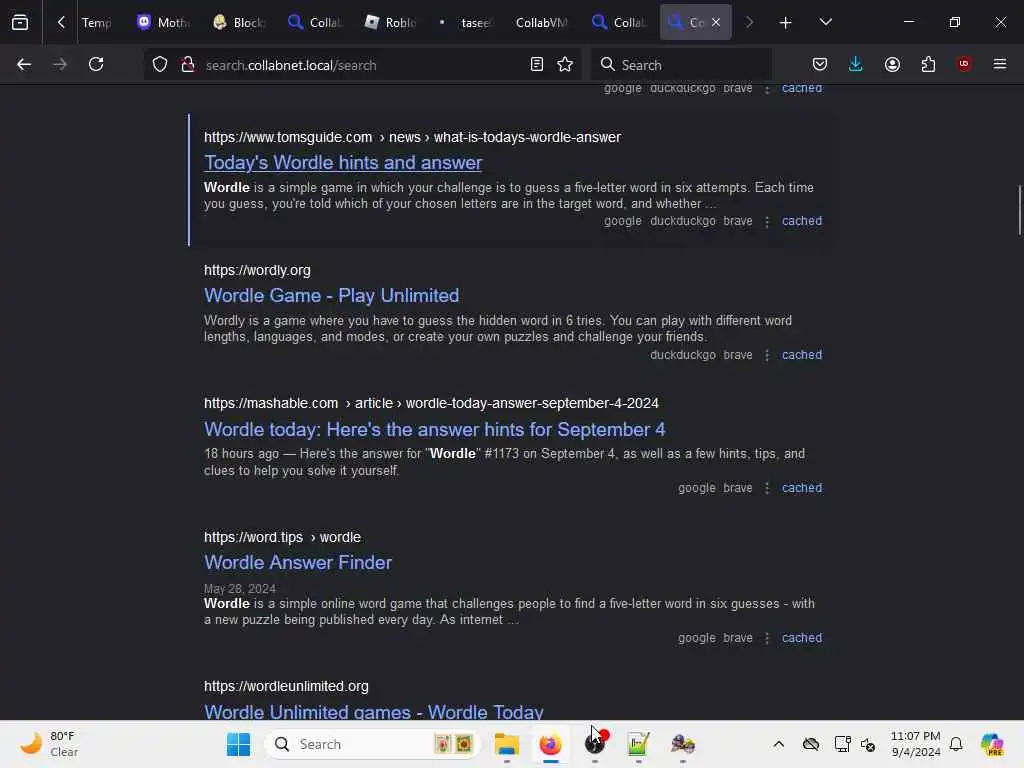Open Save to Pocket icon

tap(820, 64)
